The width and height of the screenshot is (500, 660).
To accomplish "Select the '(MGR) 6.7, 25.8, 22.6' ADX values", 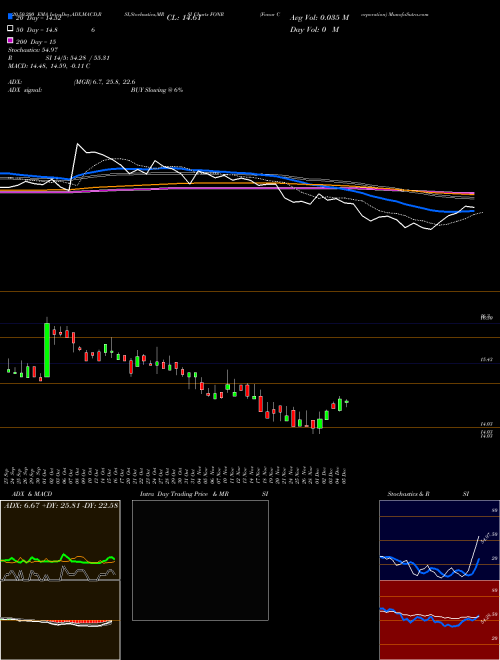I will coord(104,82).
